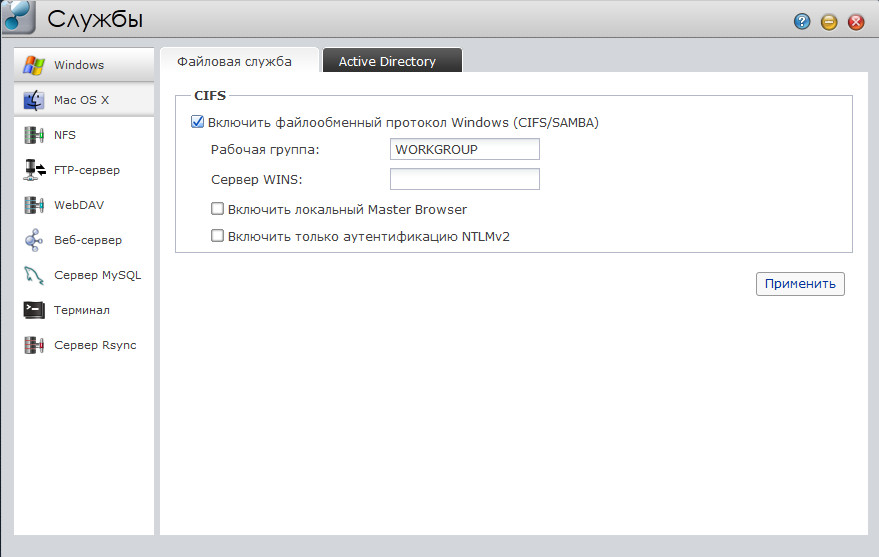Toggle NTLMv2-only authentication checkbox

[217, 237]
